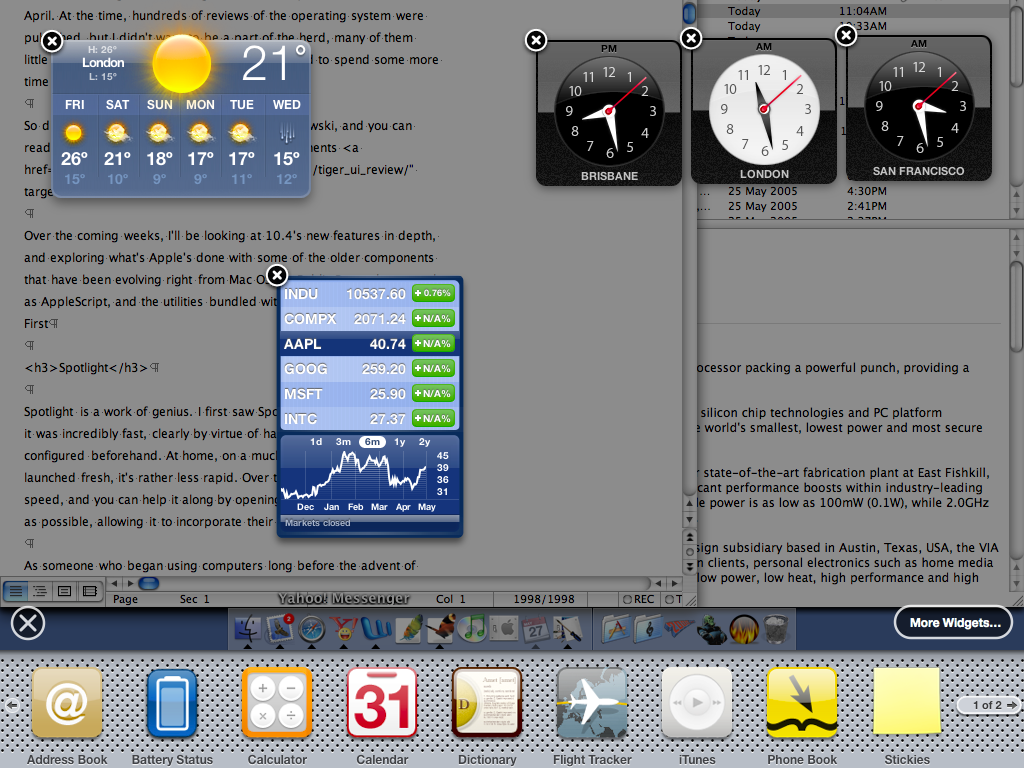Viewport: 1024px width, 768px height.
Task: Add the Calendar widget
Action: coord(382,703)
